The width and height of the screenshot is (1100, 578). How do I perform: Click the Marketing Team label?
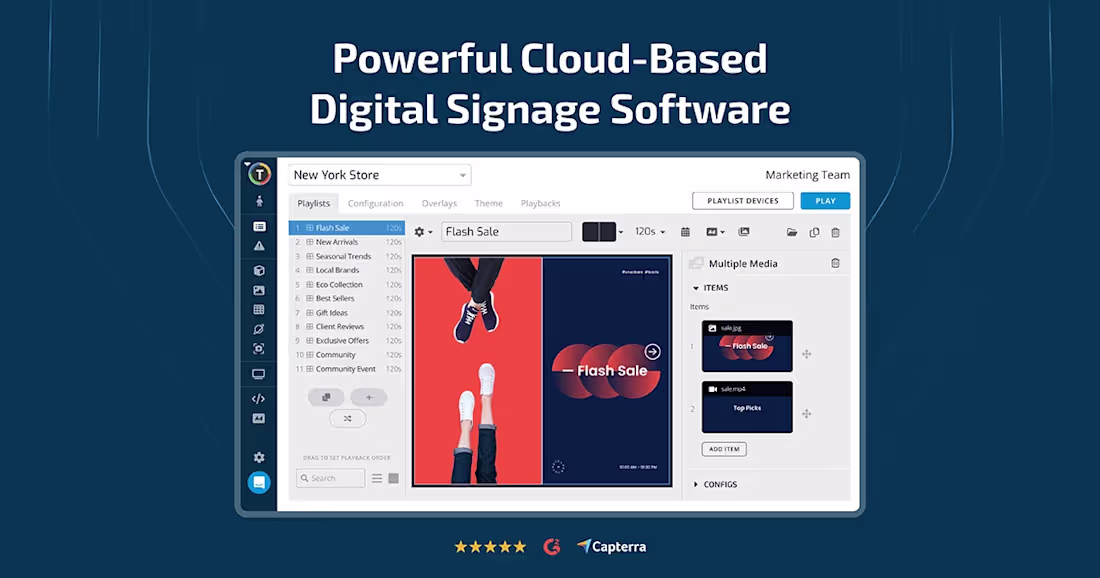(807, 175)
